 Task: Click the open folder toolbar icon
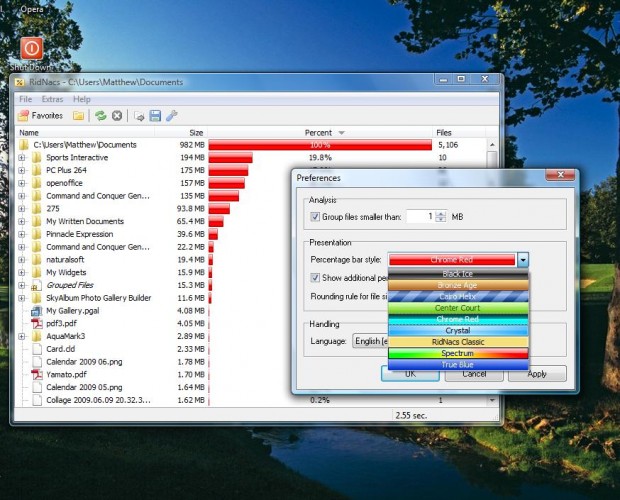tap(78, 116)
